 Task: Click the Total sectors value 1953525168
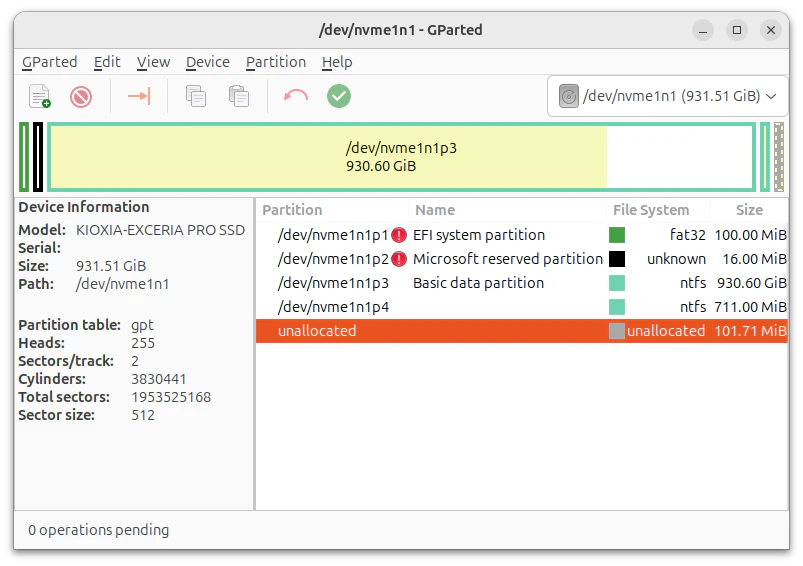(171, 397)
